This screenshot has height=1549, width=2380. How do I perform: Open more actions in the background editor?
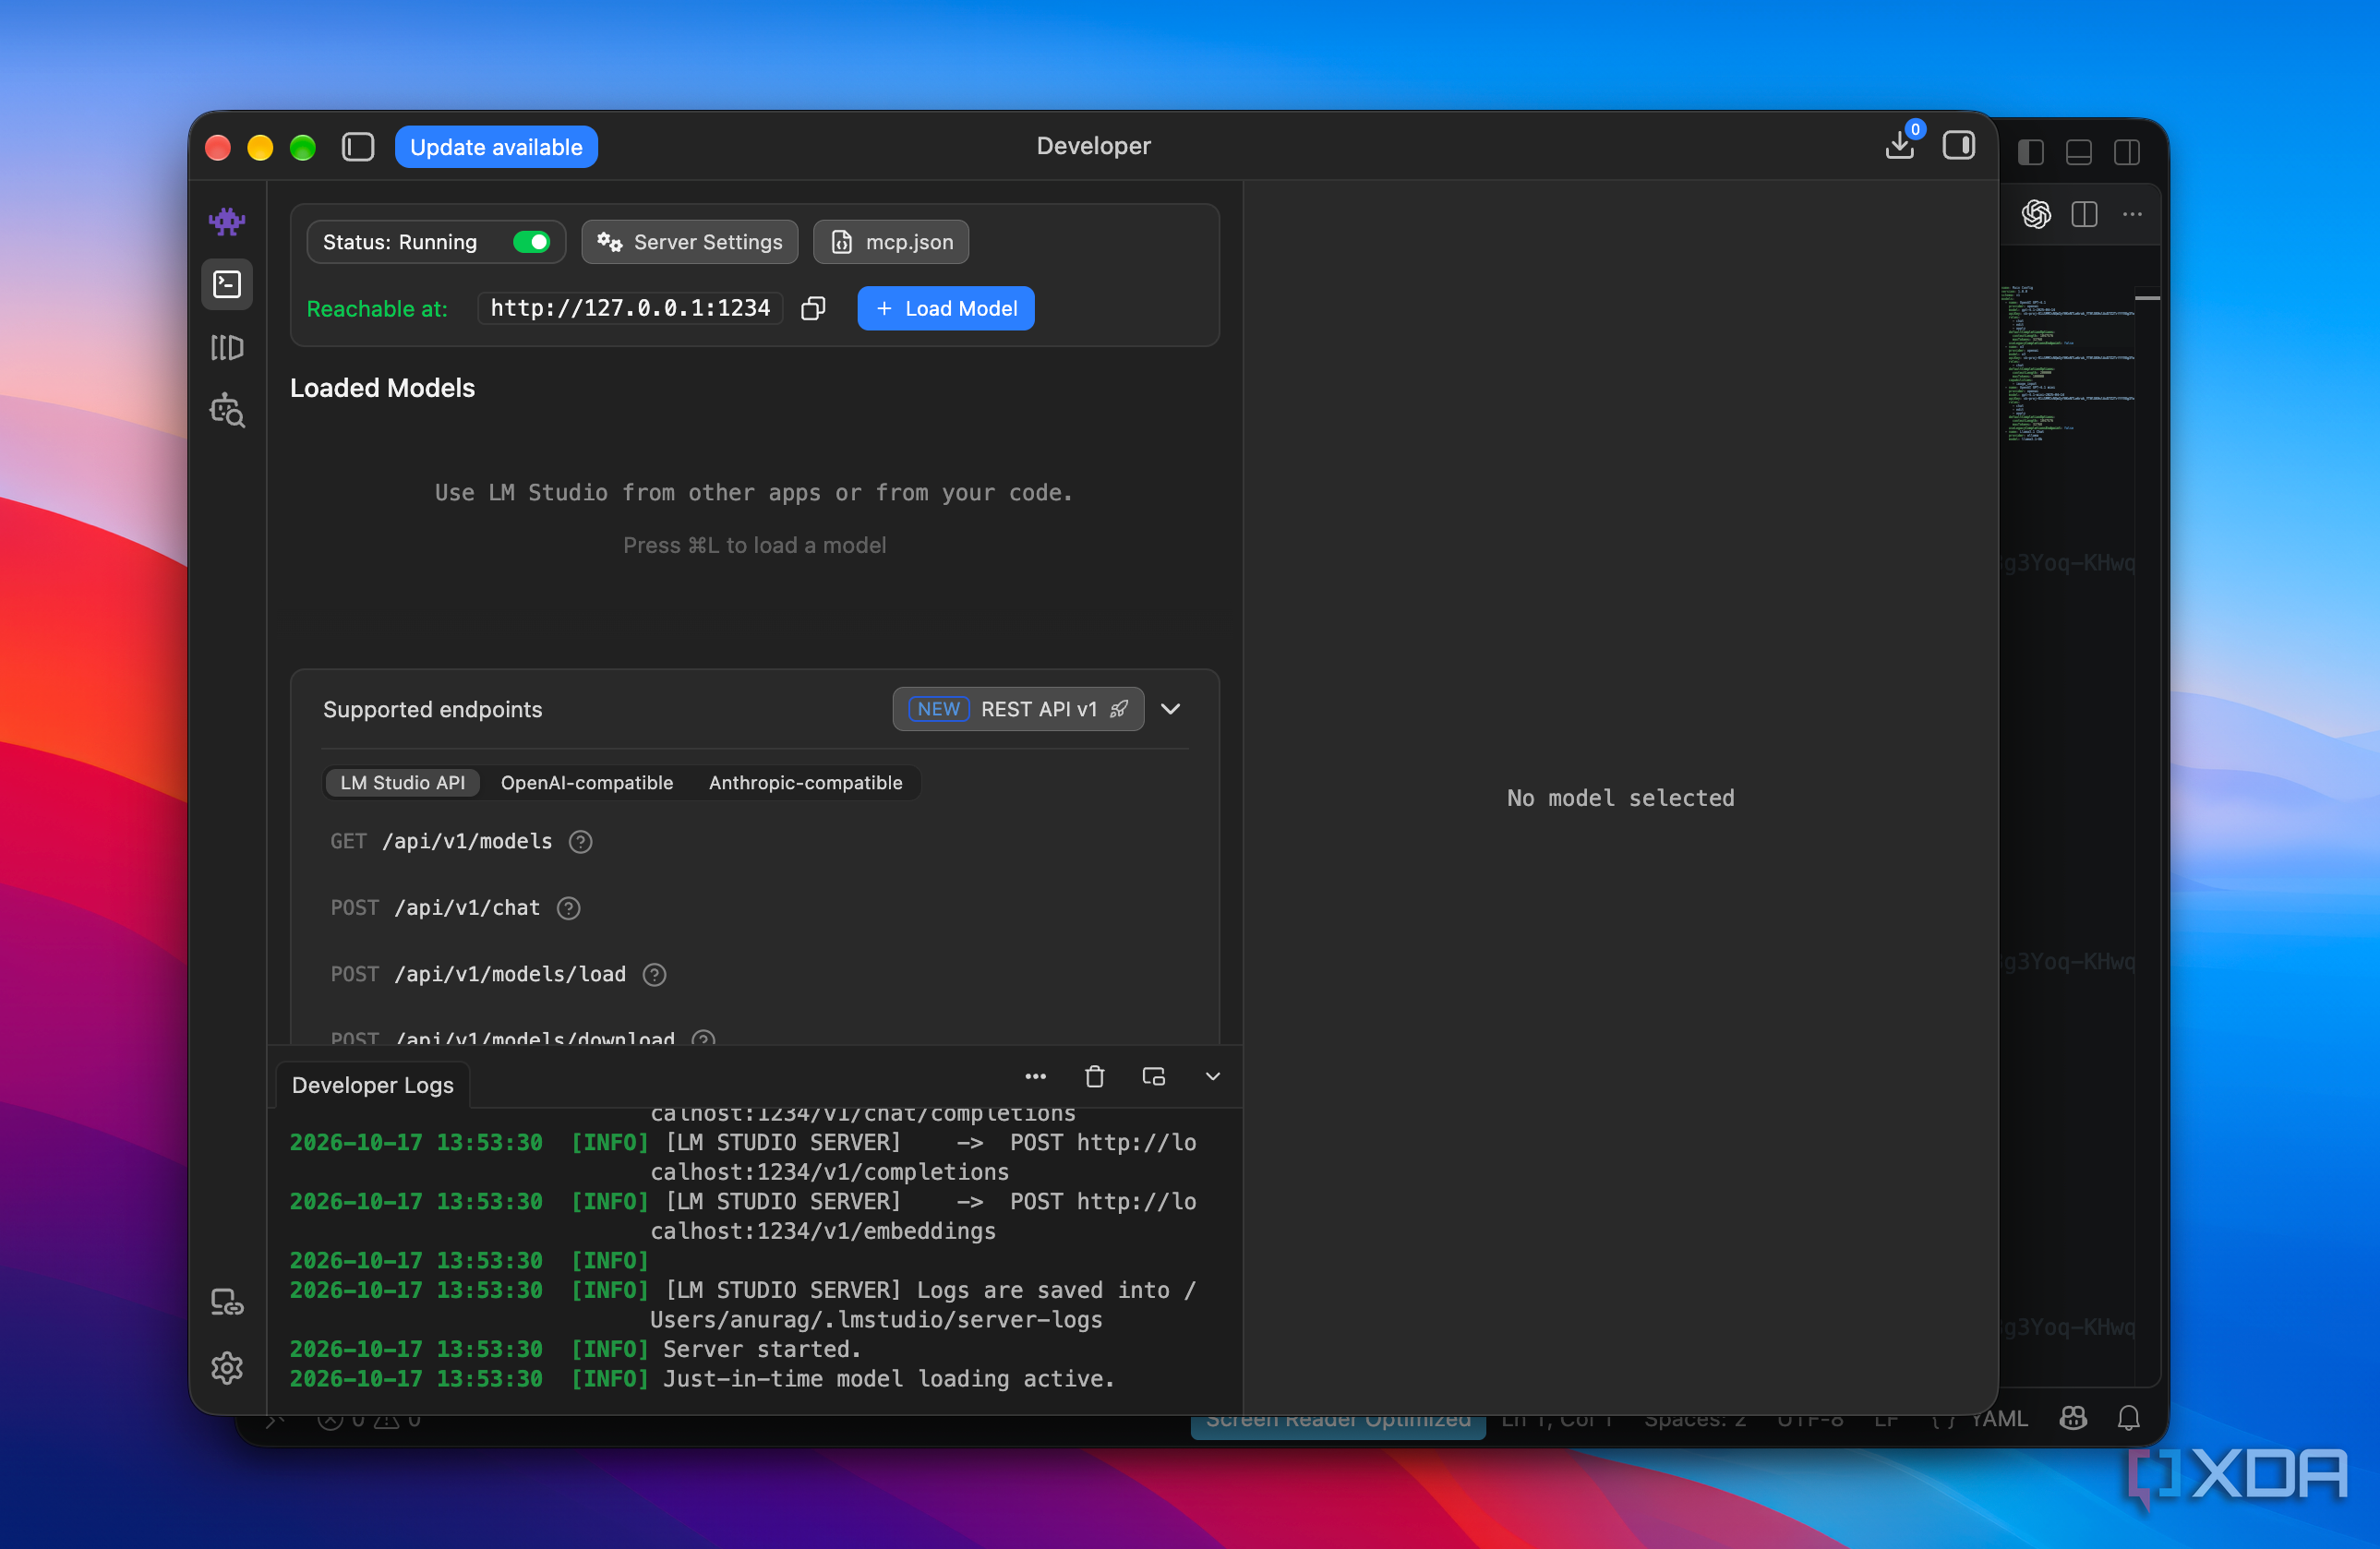click(x=2132, y=214)
